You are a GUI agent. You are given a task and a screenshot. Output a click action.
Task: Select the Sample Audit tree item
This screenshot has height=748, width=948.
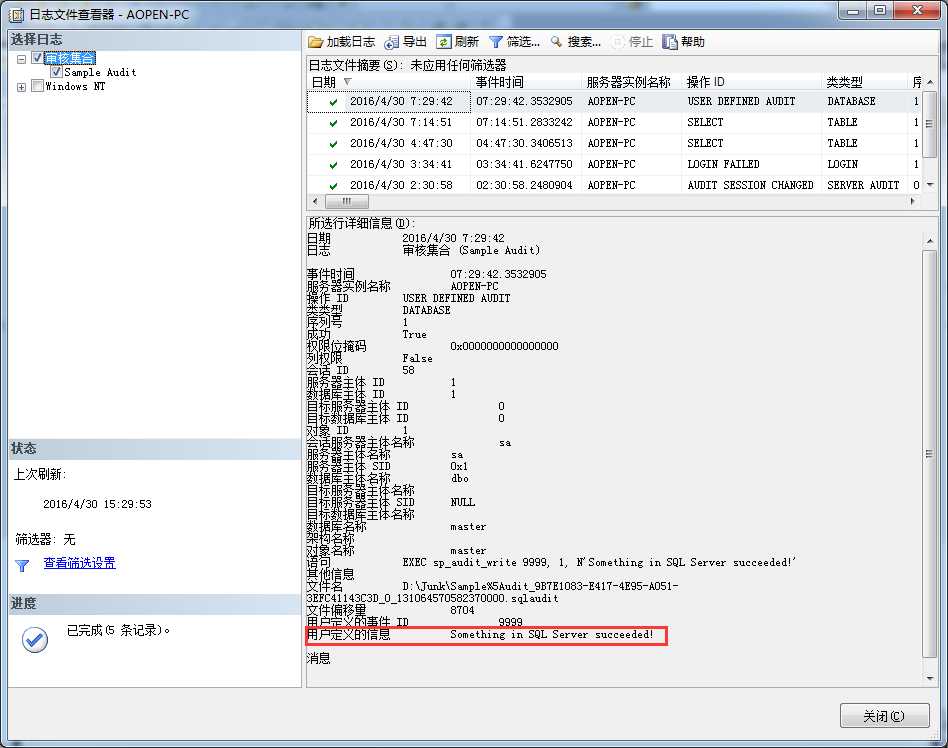coord(100,72)
